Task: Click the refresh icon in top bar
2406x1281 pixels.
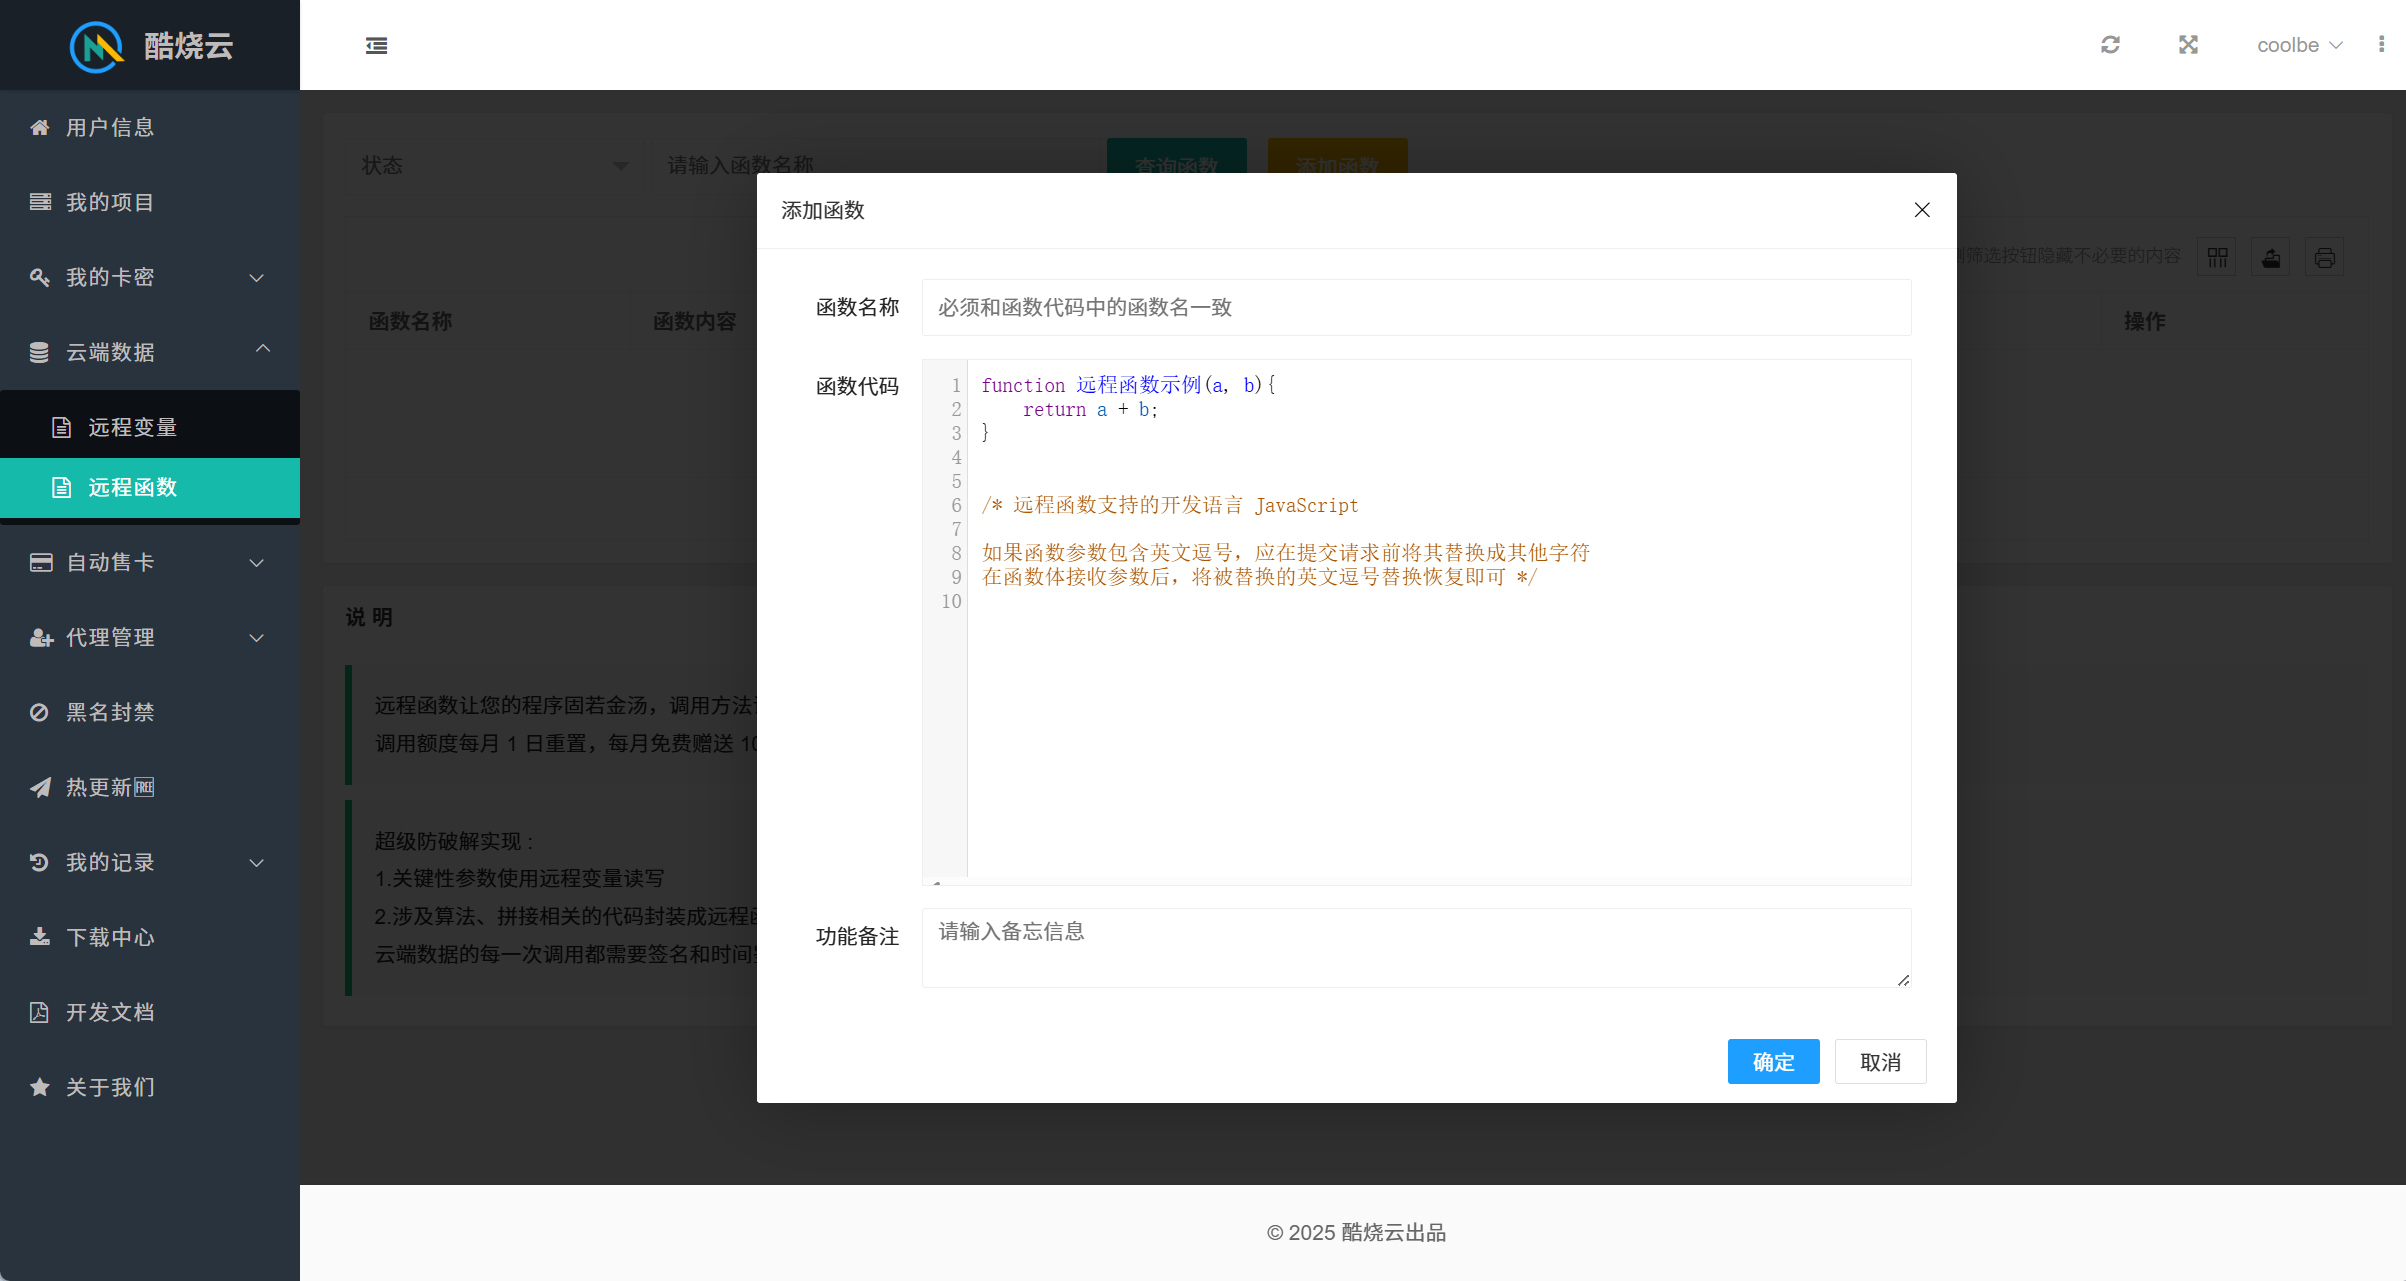Action: [x=2110, y=45]
